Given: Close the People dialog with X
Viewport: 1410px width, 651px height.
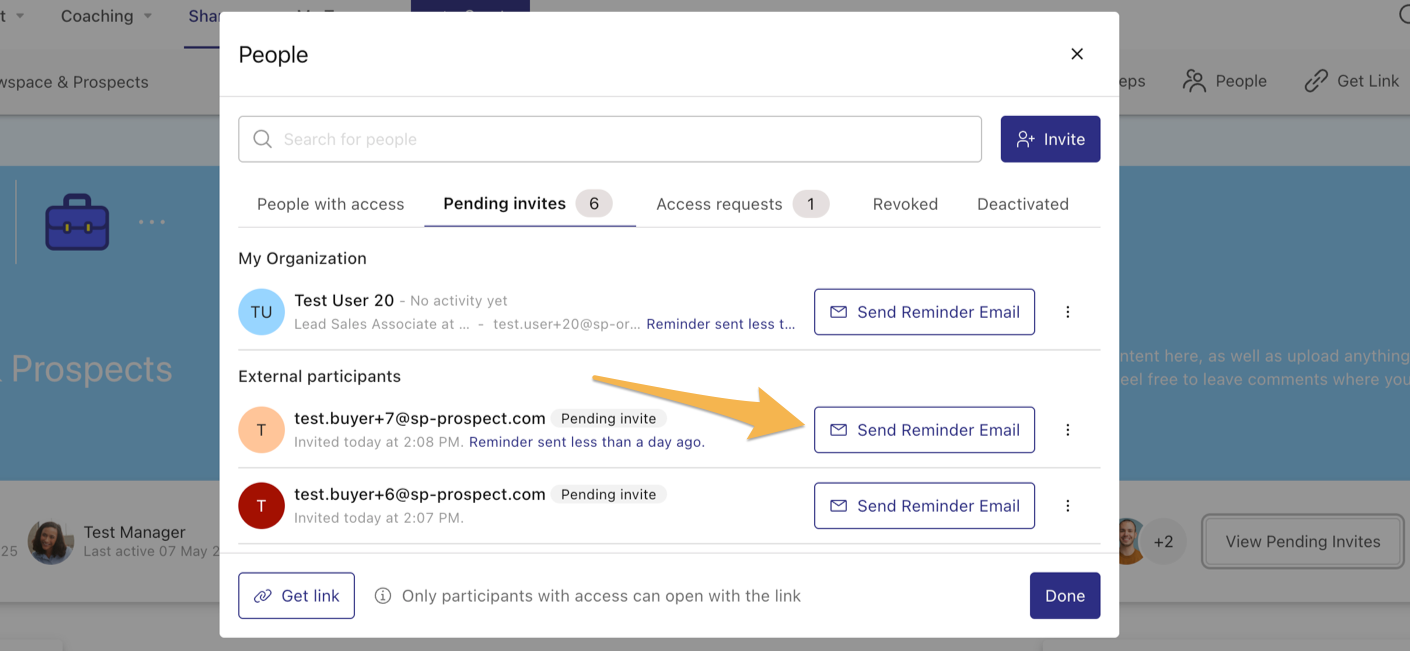Looking at the screenshot, I should pos(1077,54).
